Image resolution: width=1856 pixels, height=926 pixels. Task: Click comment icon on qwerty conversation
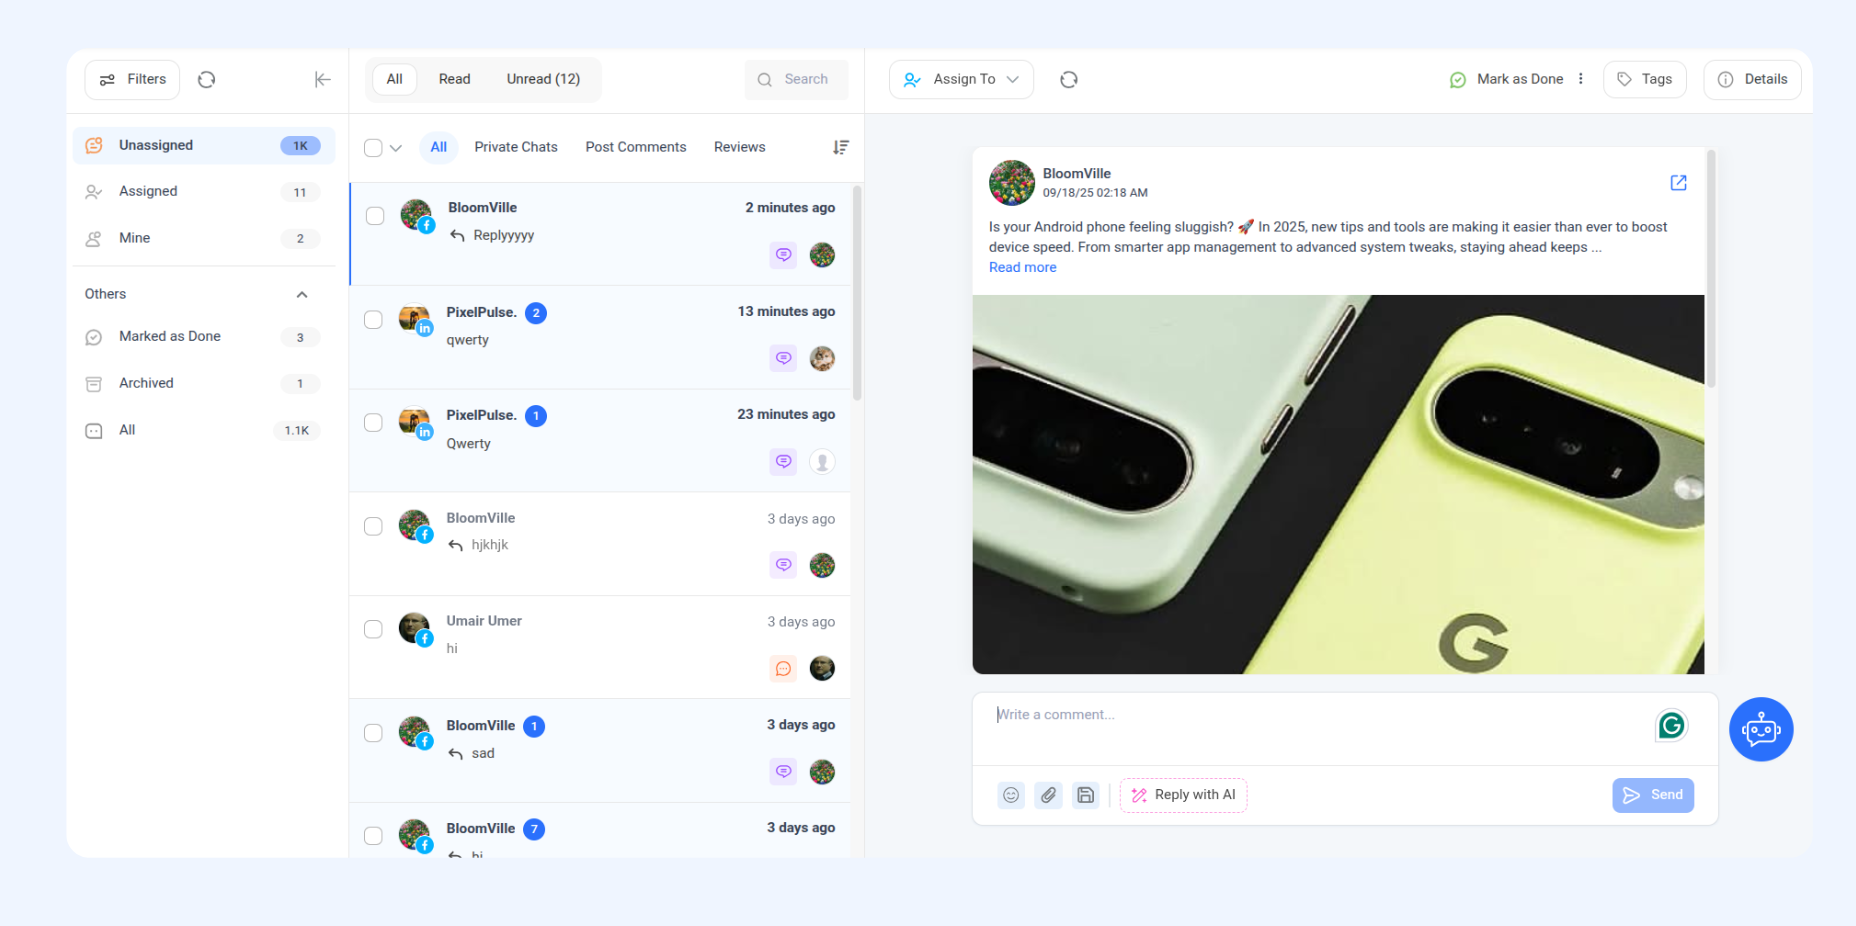point(784,358)
